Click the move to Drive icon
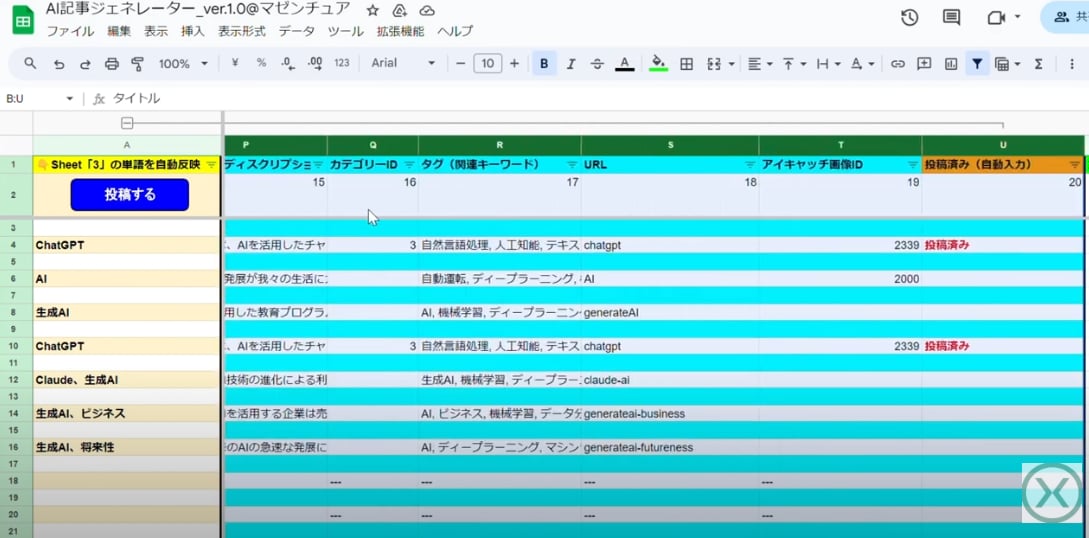Image resolution: width=1089 pixels, height=538 pixels. pos(399,10)
